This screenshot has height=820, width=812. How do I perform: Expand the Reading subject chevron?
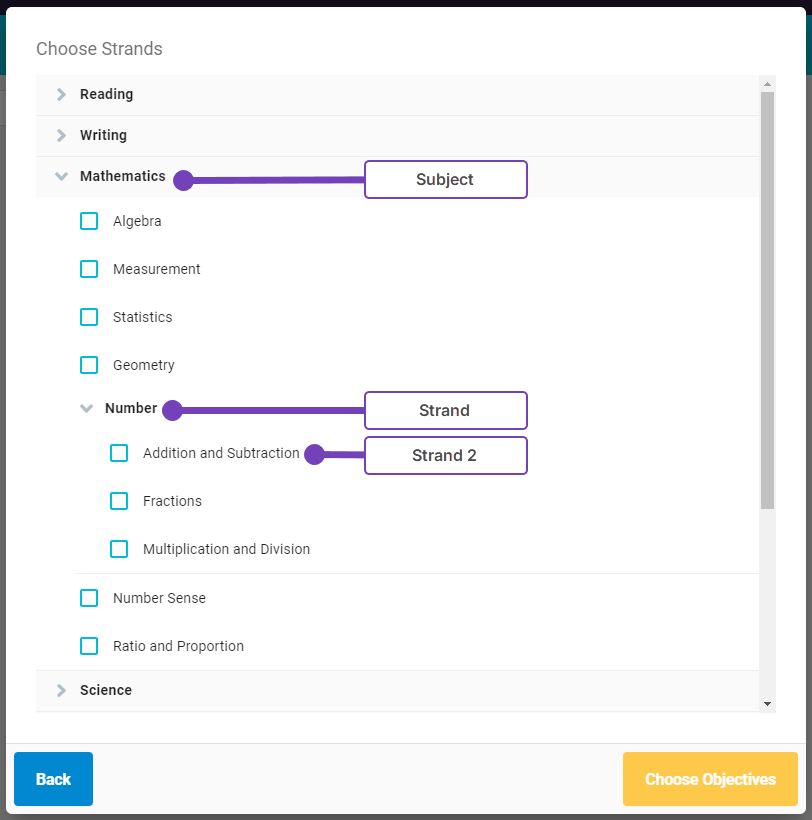[61, 94]
